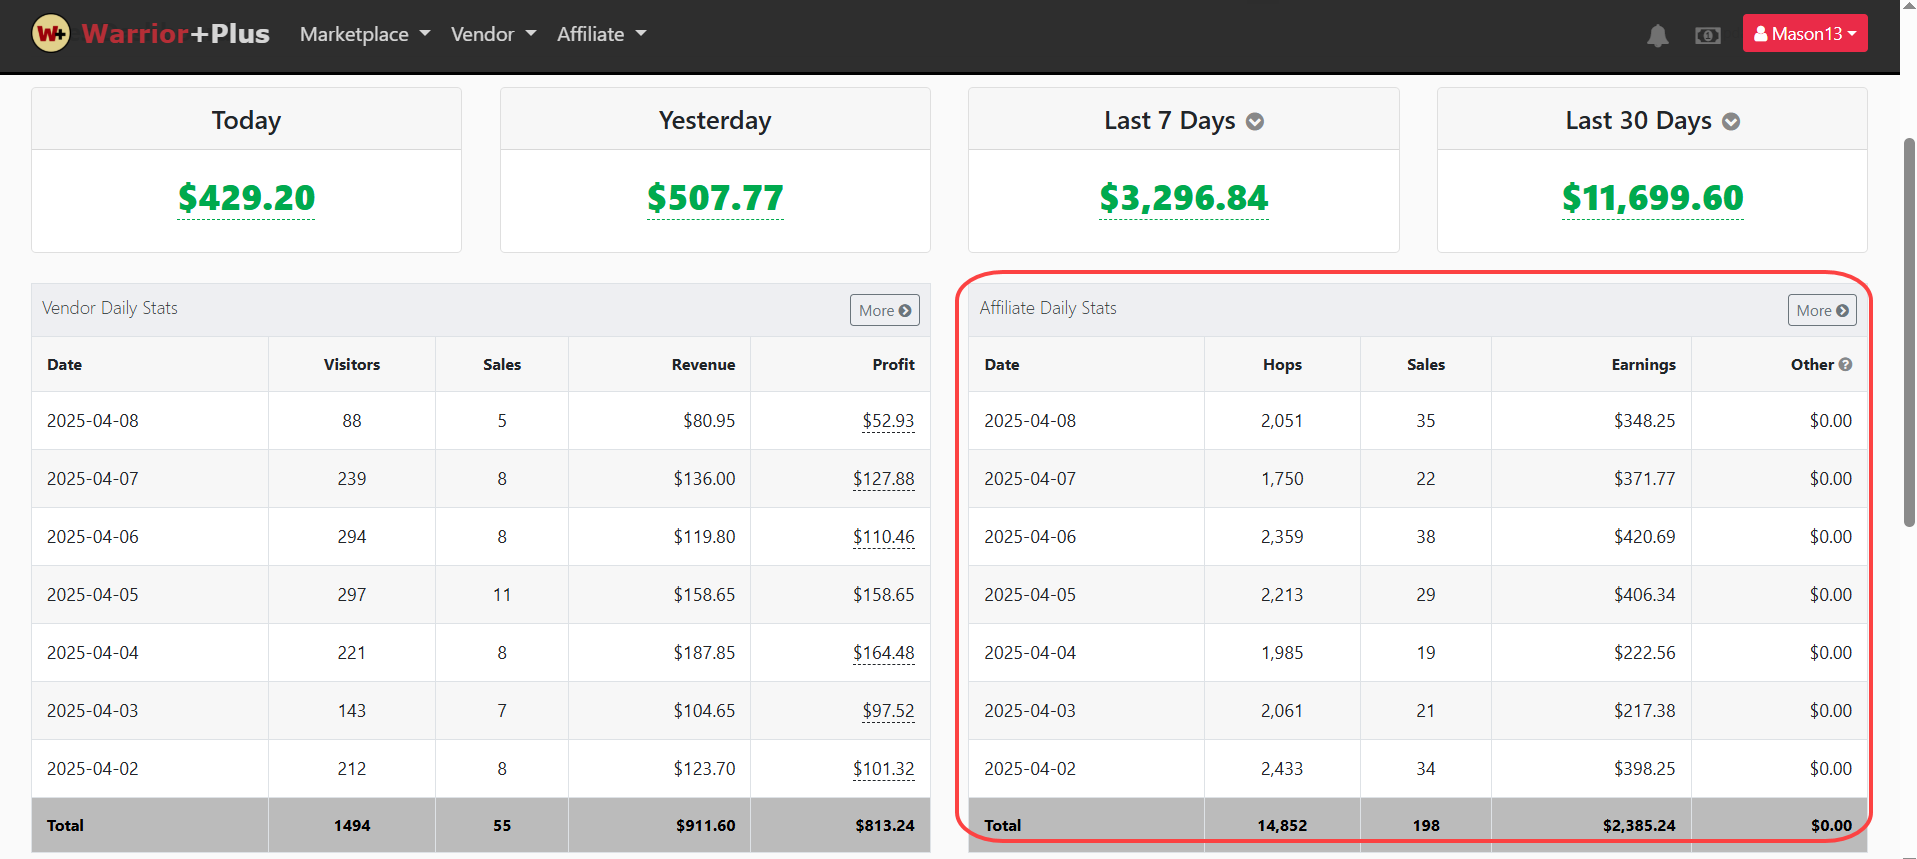
Task: Click the $101.32 profit link
Action: [884, 769]
